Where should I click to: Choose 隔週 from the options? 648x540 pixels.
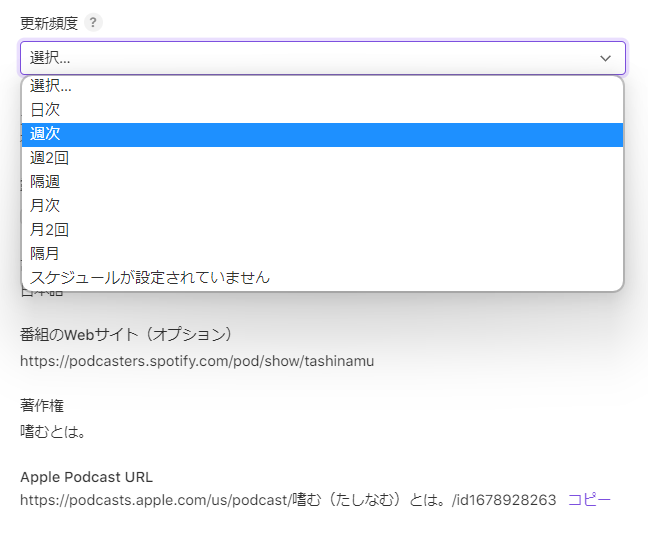(322, 182)
